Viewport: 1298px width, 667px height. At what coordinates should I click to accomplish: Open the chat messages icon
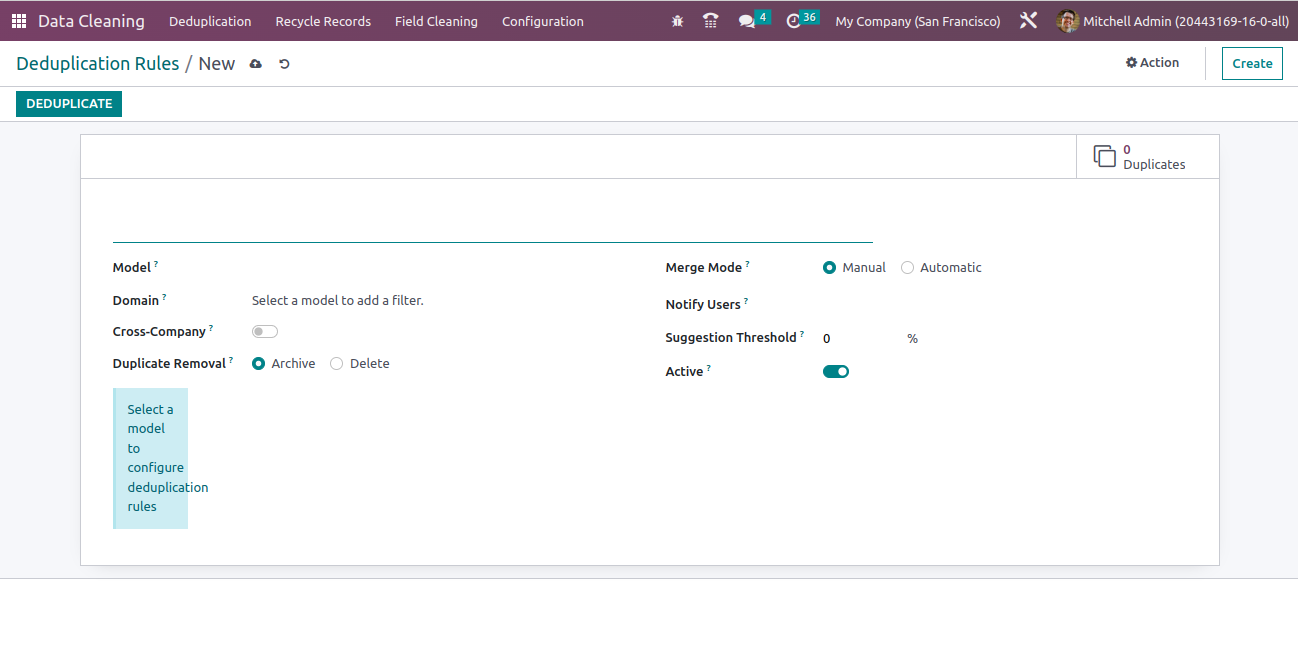tap(746, 21)
